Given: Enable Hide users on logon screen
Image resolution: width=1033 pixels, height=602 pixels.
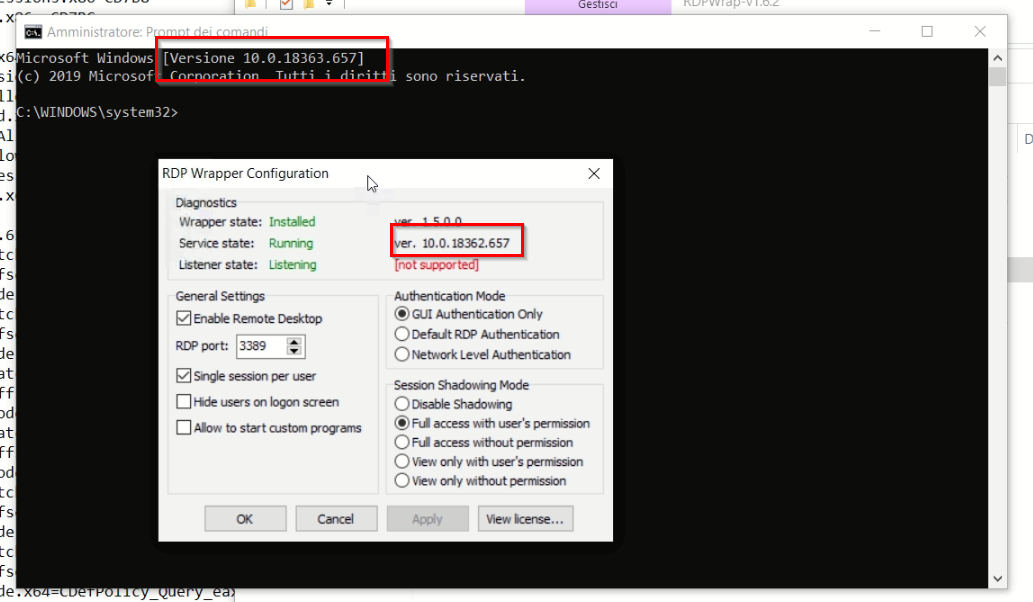Looking at the screenshot, I should [x=184, y=401].
